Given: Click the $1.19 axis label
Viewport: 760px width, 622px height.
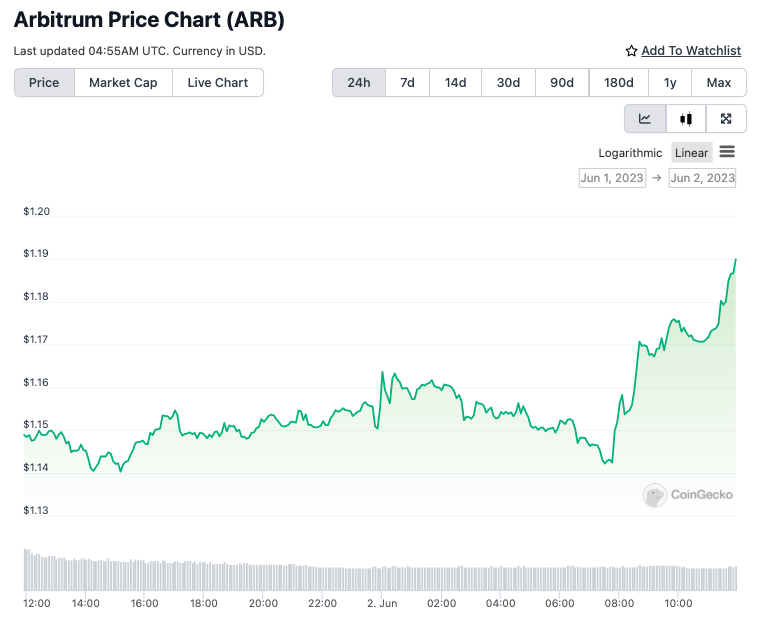Looking at the screenshot, I should [x=36, y=254].
